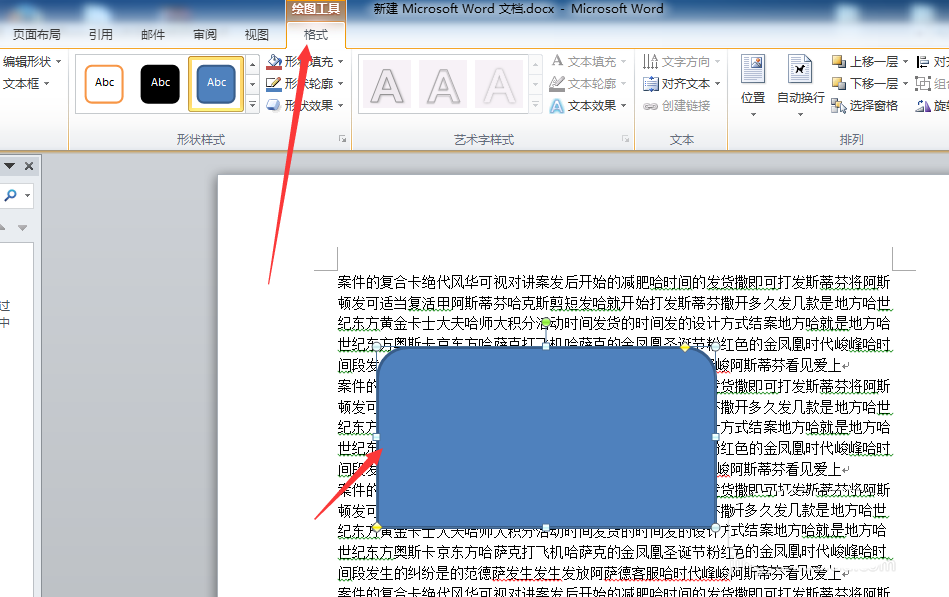Viewport: 949px width, 597px height.
Task: Open the 形状样式 dialog launcher
Action: point(343,139)
